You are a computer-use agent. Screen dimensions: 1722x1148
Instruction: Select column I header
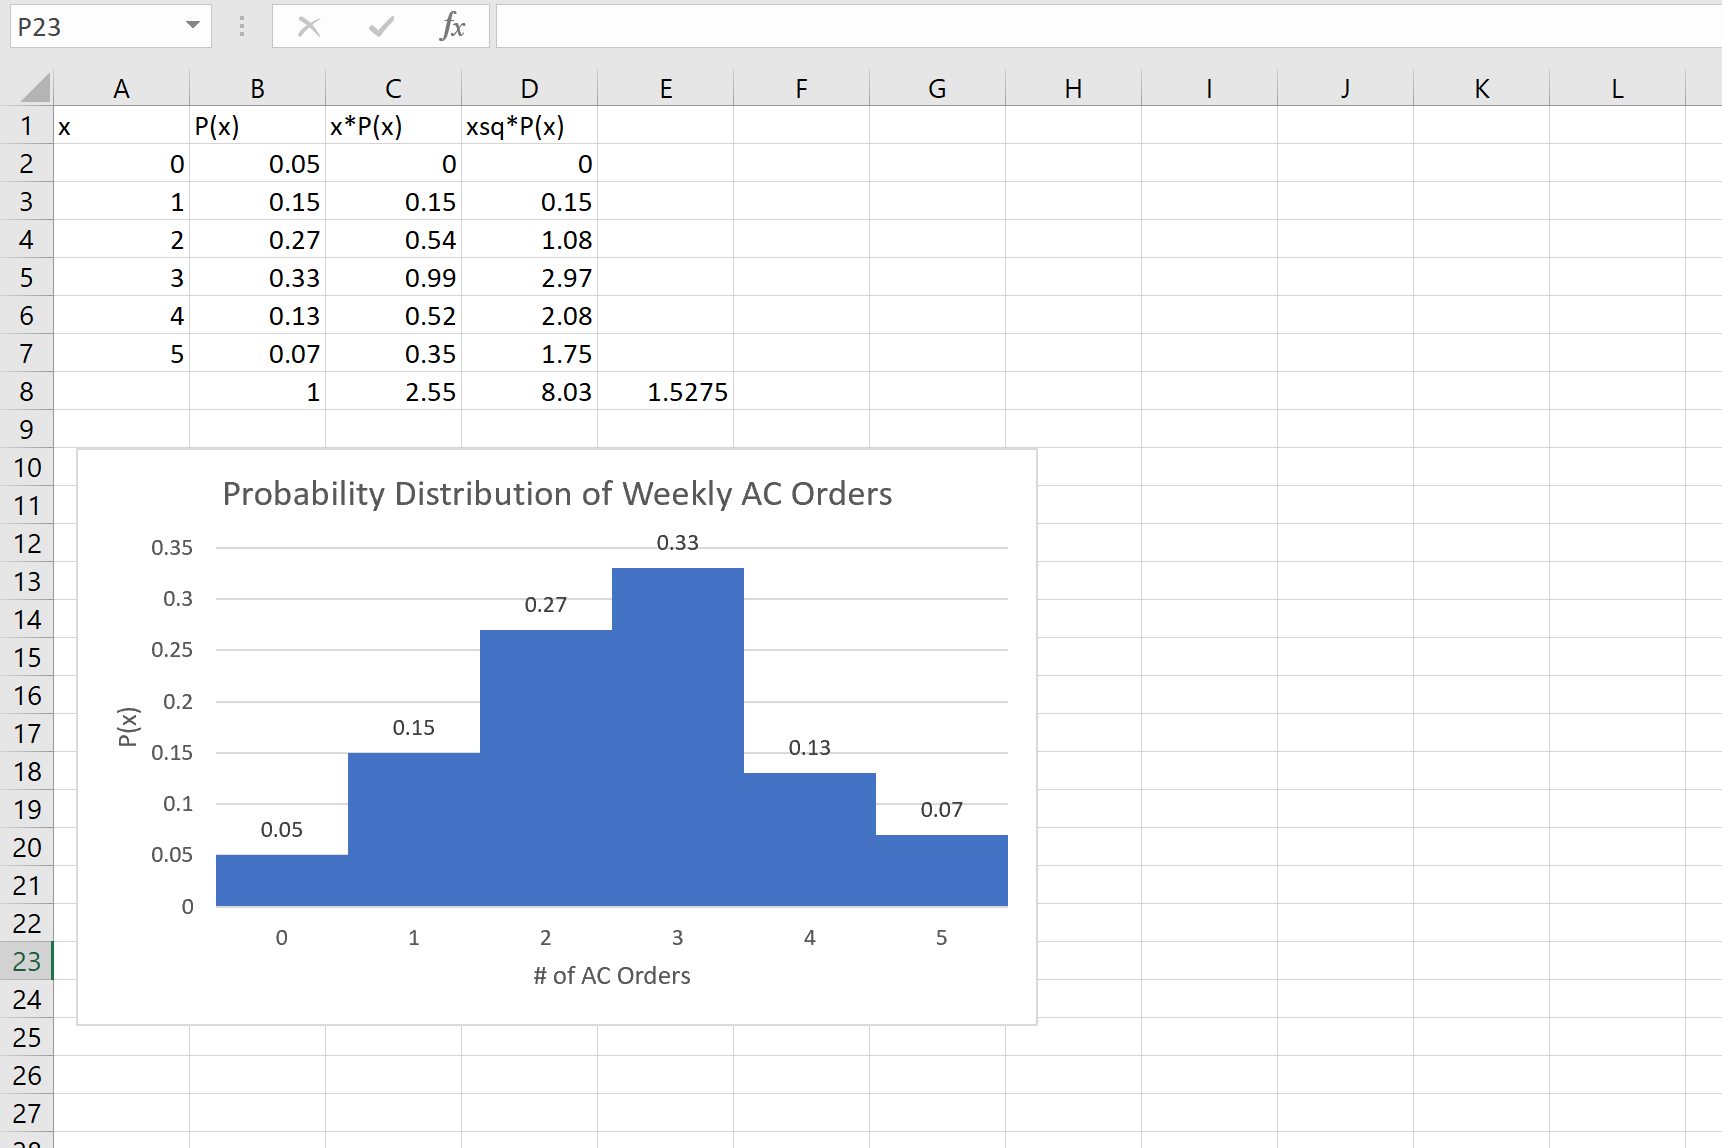point(1209,88)
